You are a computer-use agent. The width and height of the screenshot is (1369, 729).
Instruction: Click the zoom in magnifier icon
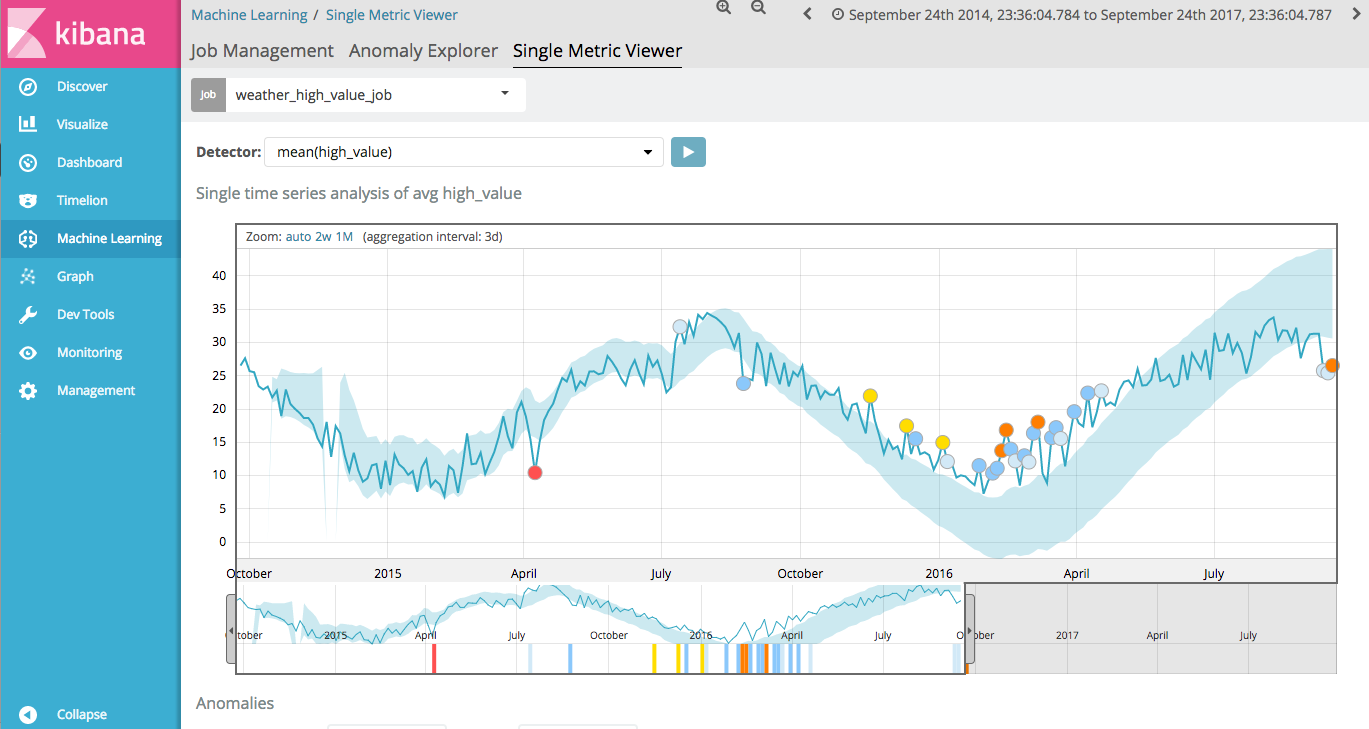point(724,8)
